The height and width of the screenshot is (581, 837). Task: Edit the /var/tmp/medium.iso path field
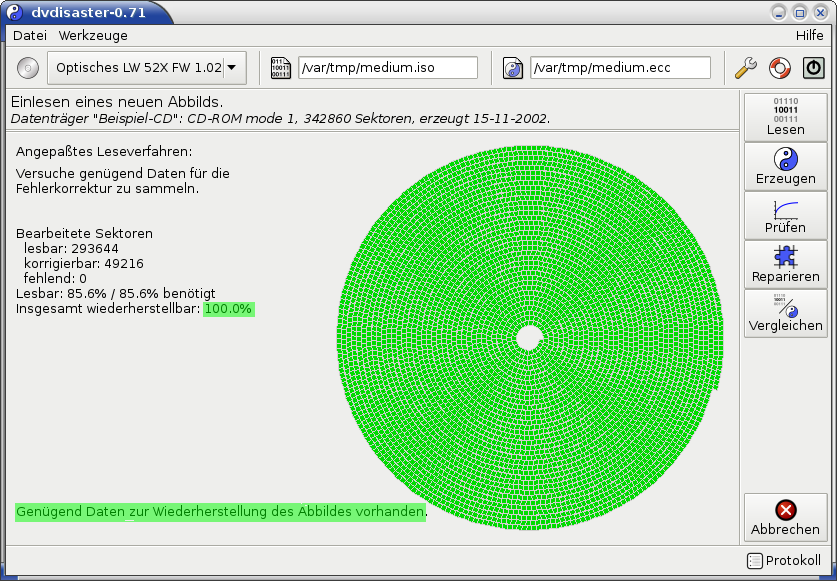pos(388,68)
